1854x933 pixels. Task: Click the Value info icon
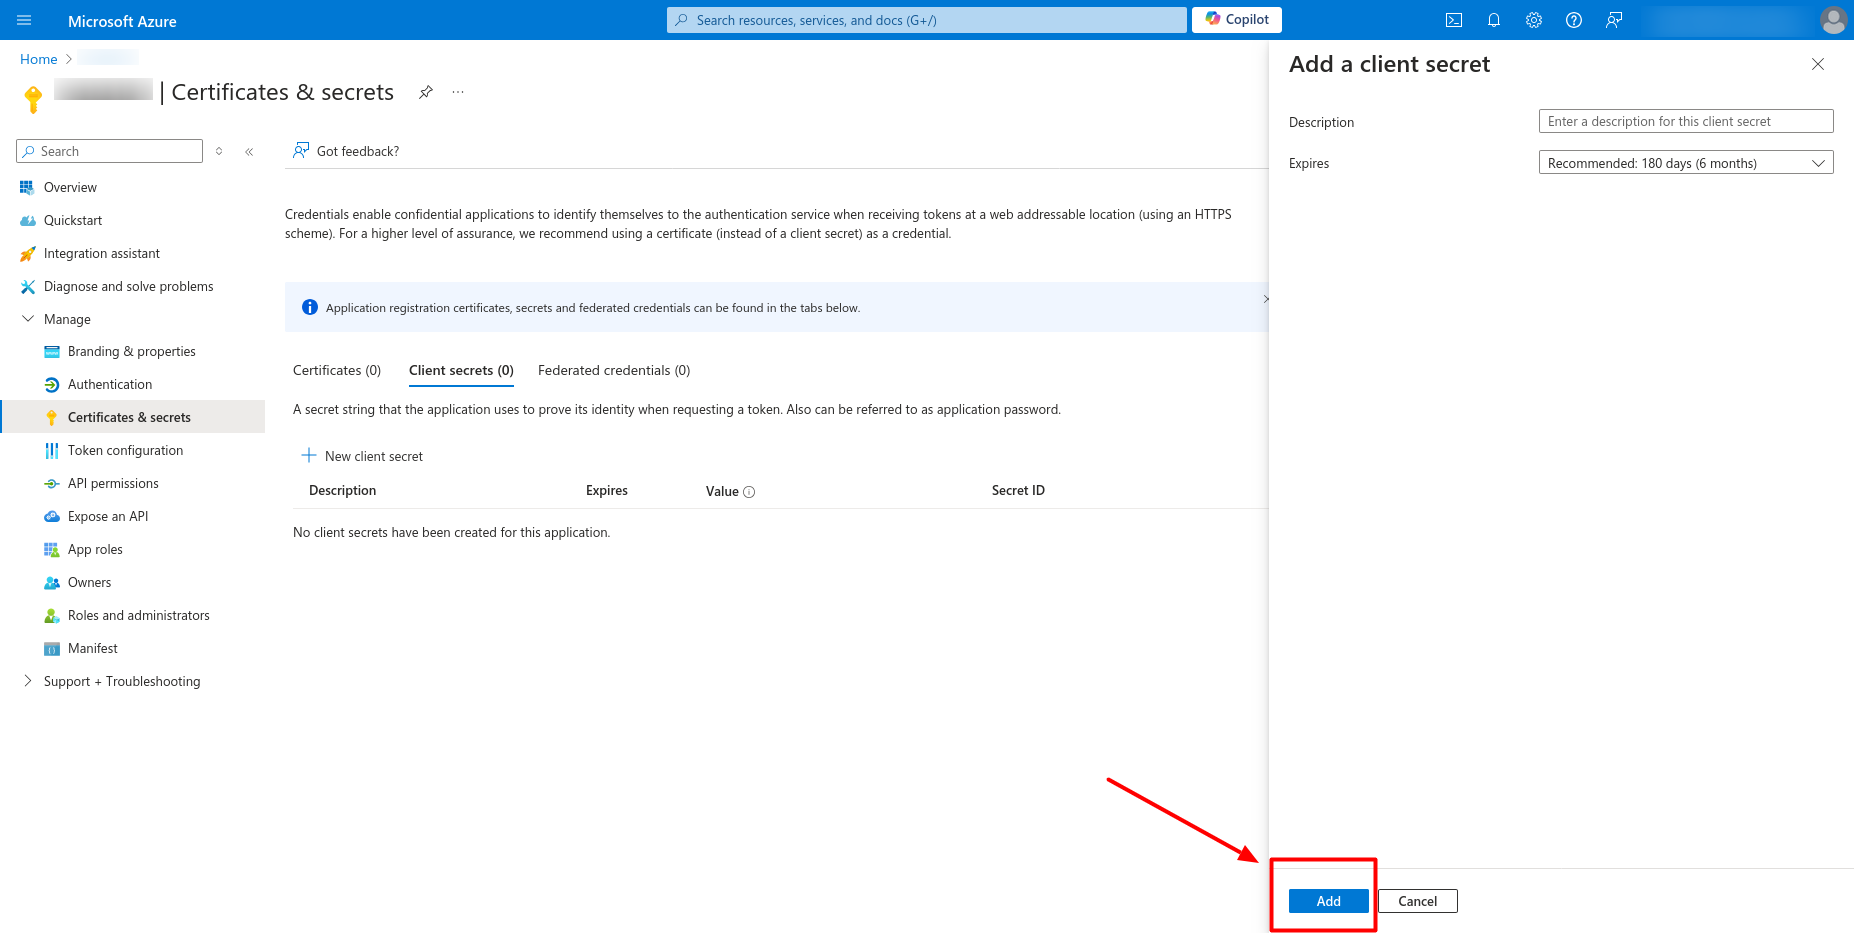pyautogui.click(x=749, y=492)
